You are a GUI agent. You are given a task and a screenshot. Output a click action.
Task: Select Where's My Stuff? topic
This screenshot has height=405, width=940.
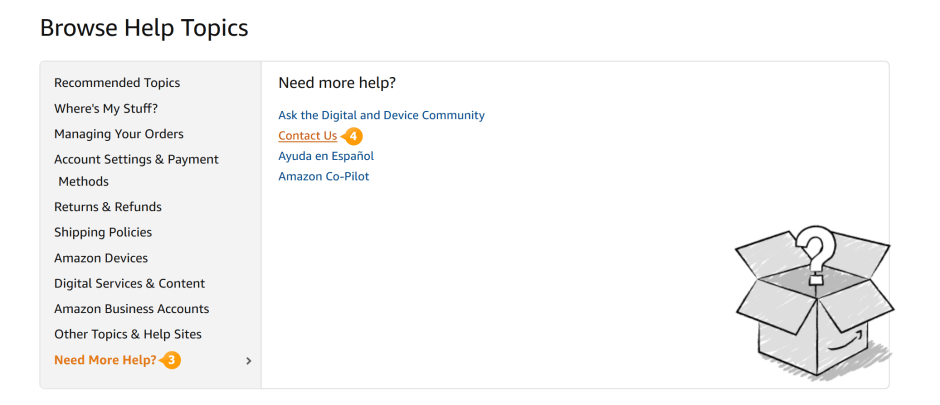click(x=106, y=108)
